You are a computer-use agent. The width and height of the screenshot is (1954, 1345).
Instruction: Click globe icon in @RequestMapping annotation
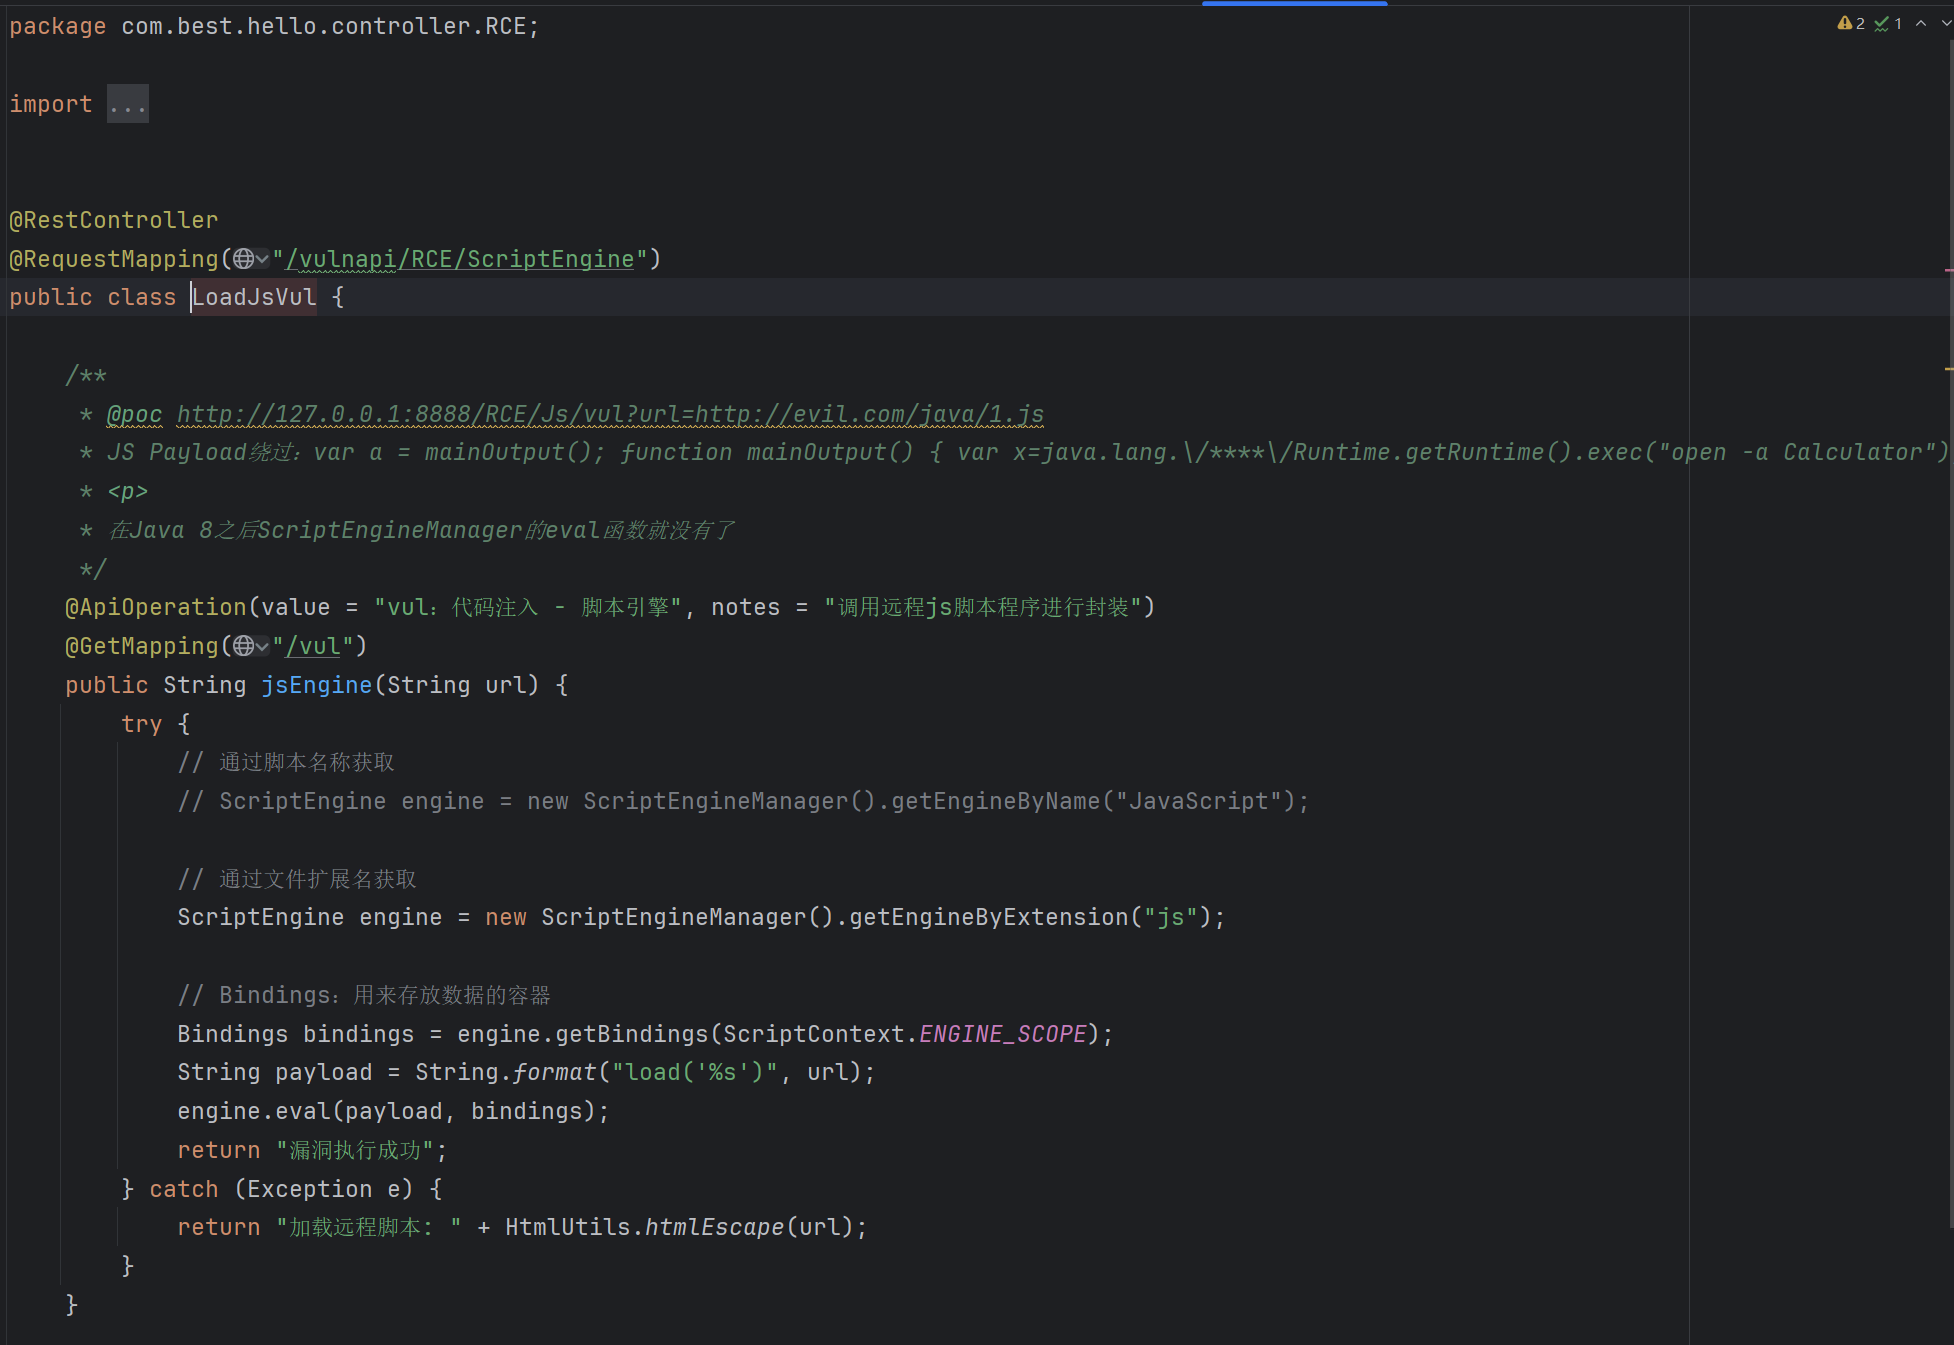243,259
